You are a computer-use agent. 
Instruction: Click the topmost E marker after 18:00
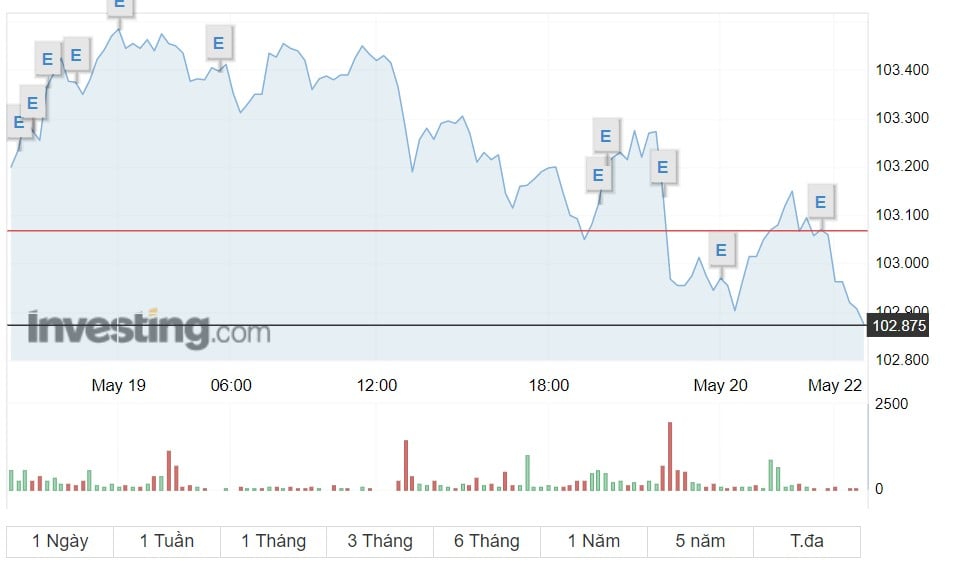[605, 136]
